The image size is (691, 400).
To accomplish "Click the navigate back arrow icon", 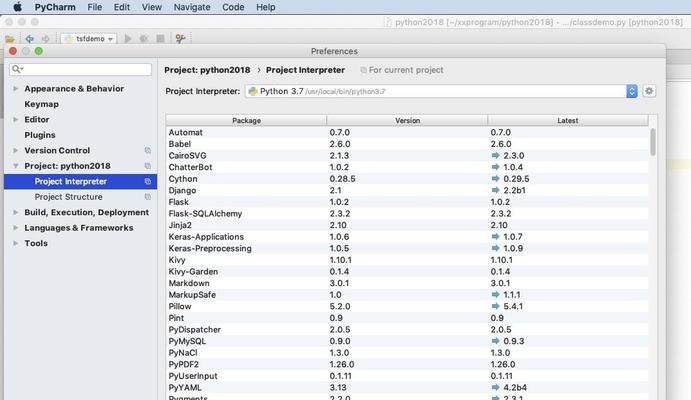I will 30,39.
